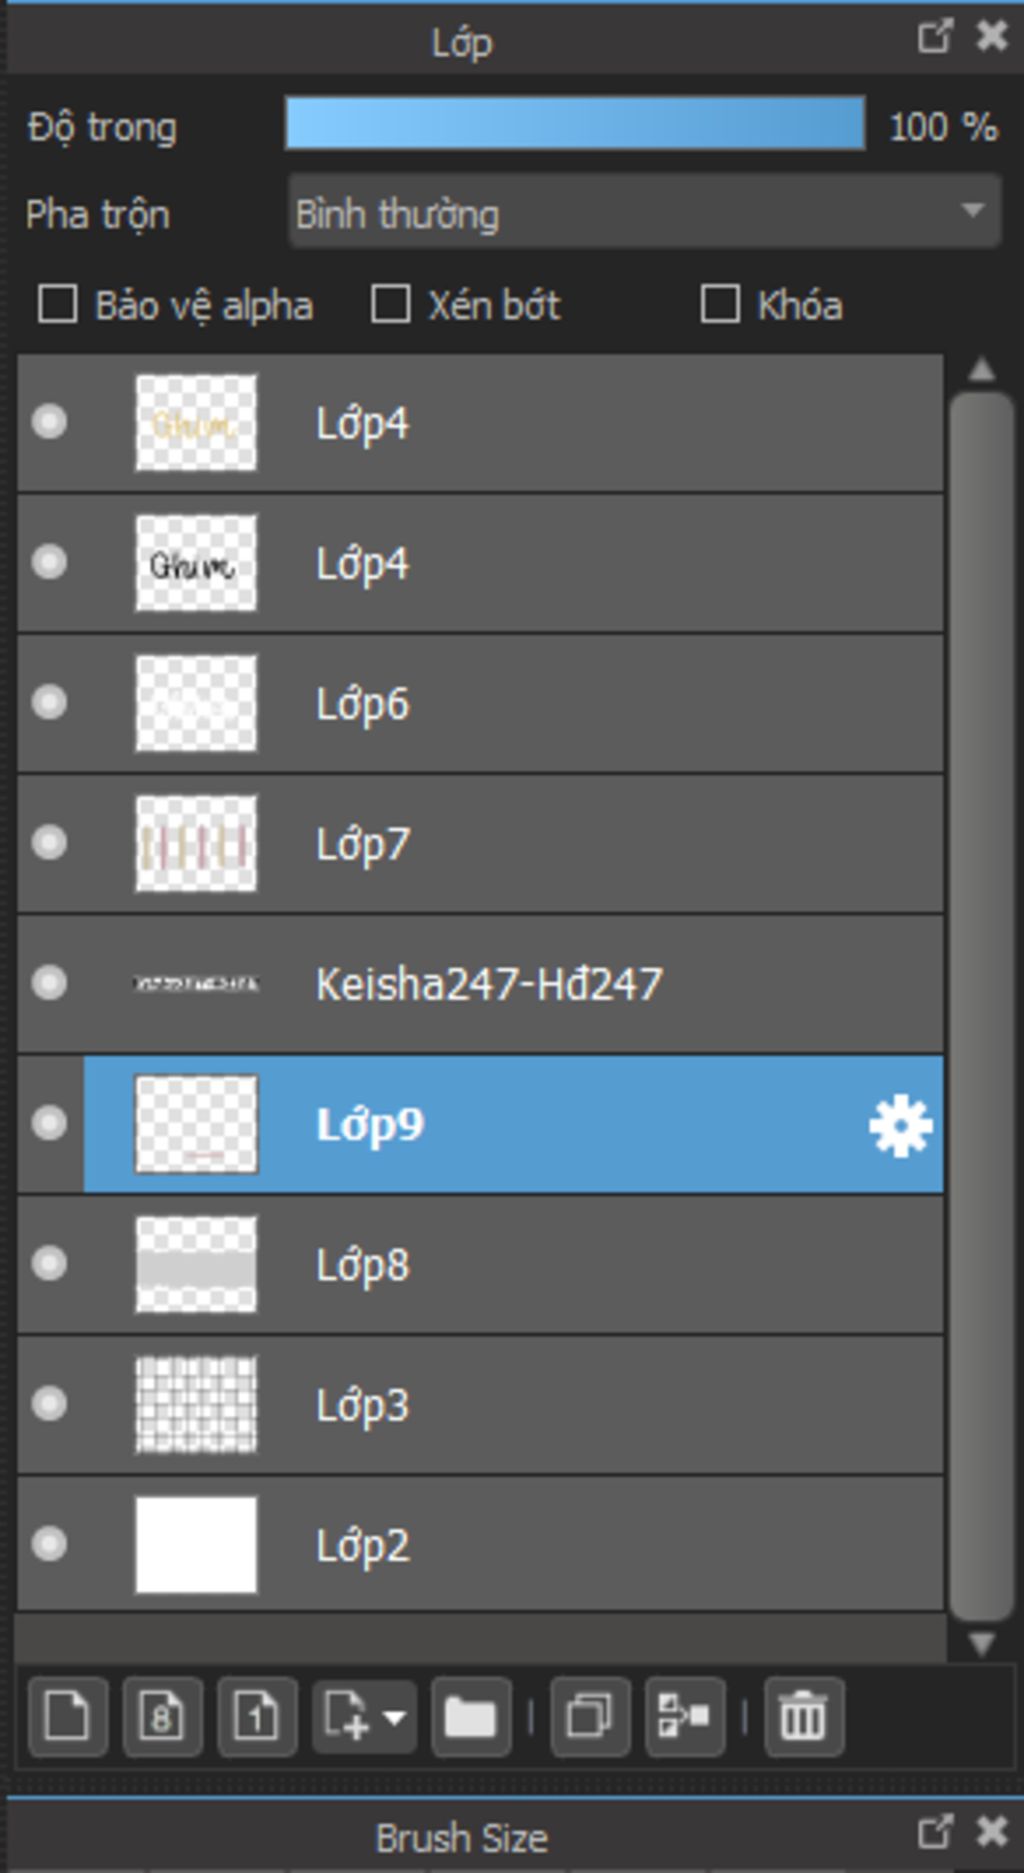Enable Bảo vệ alpha checkbox
The image size is (1024, 1873).
57,304
